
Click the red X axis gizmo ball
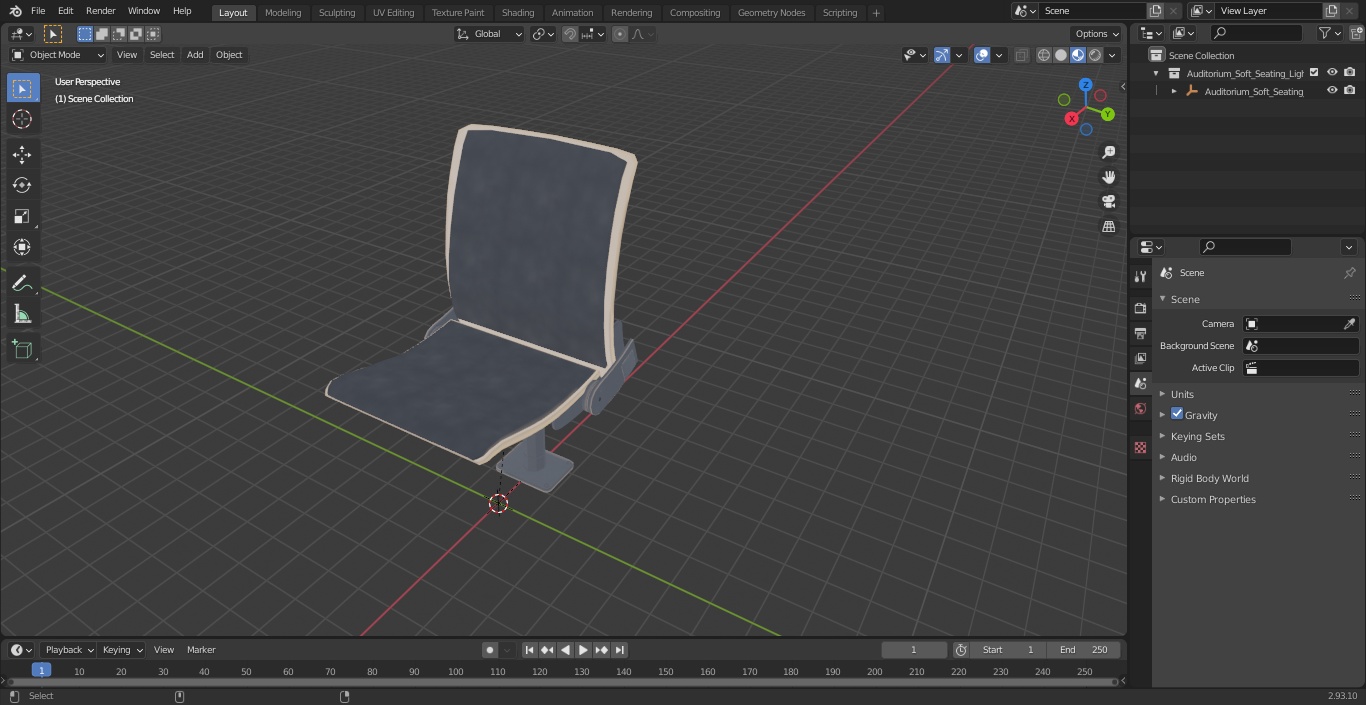point(1072,118)
